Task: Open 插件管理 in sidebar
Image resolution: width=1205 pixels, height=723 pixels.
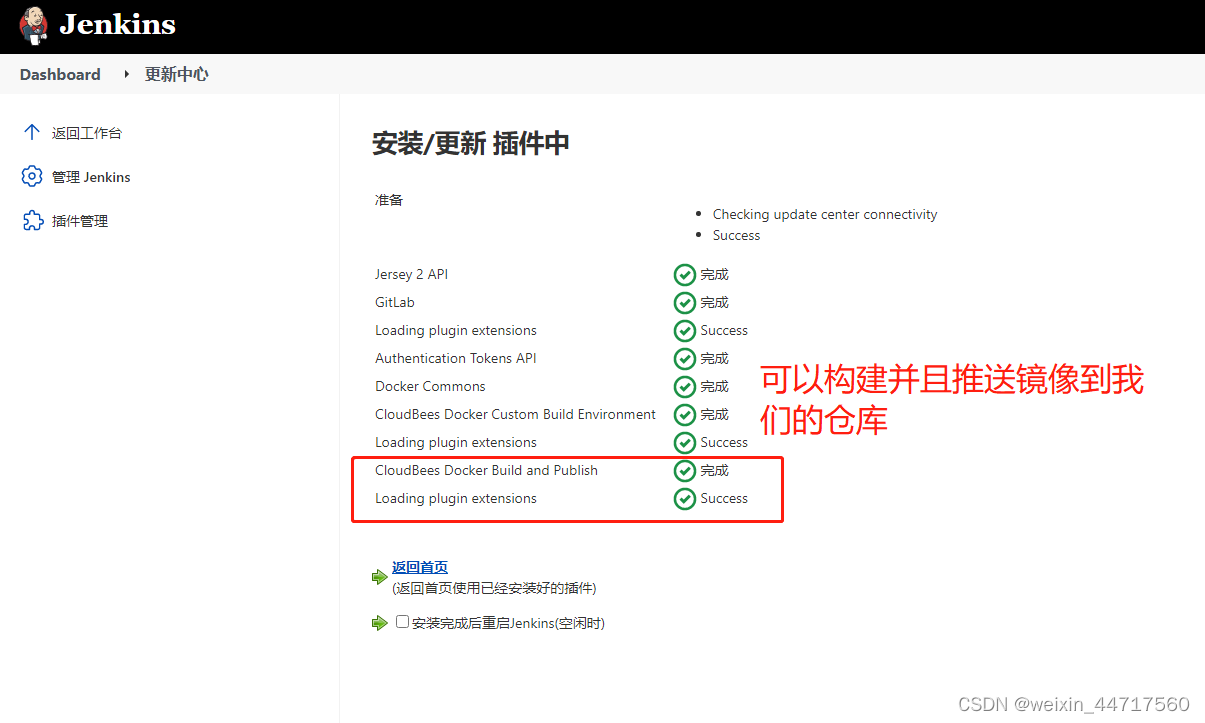Action: pos(80,221)
